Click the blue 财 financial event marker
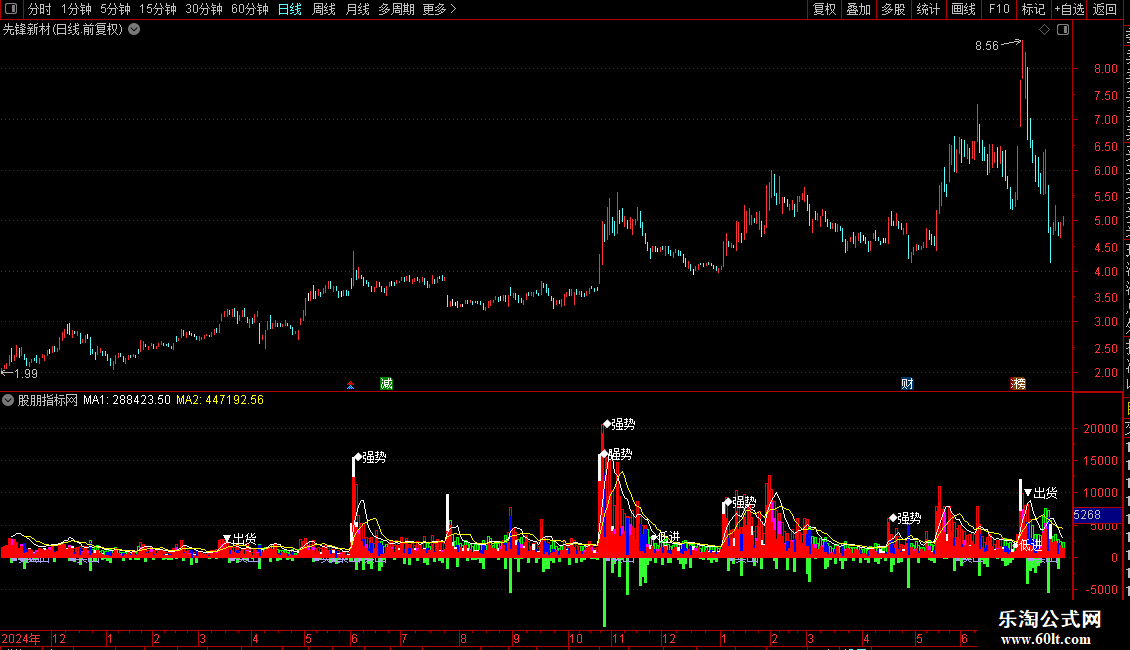Viewport: 1130px width, 650px height. pos(907,383)
